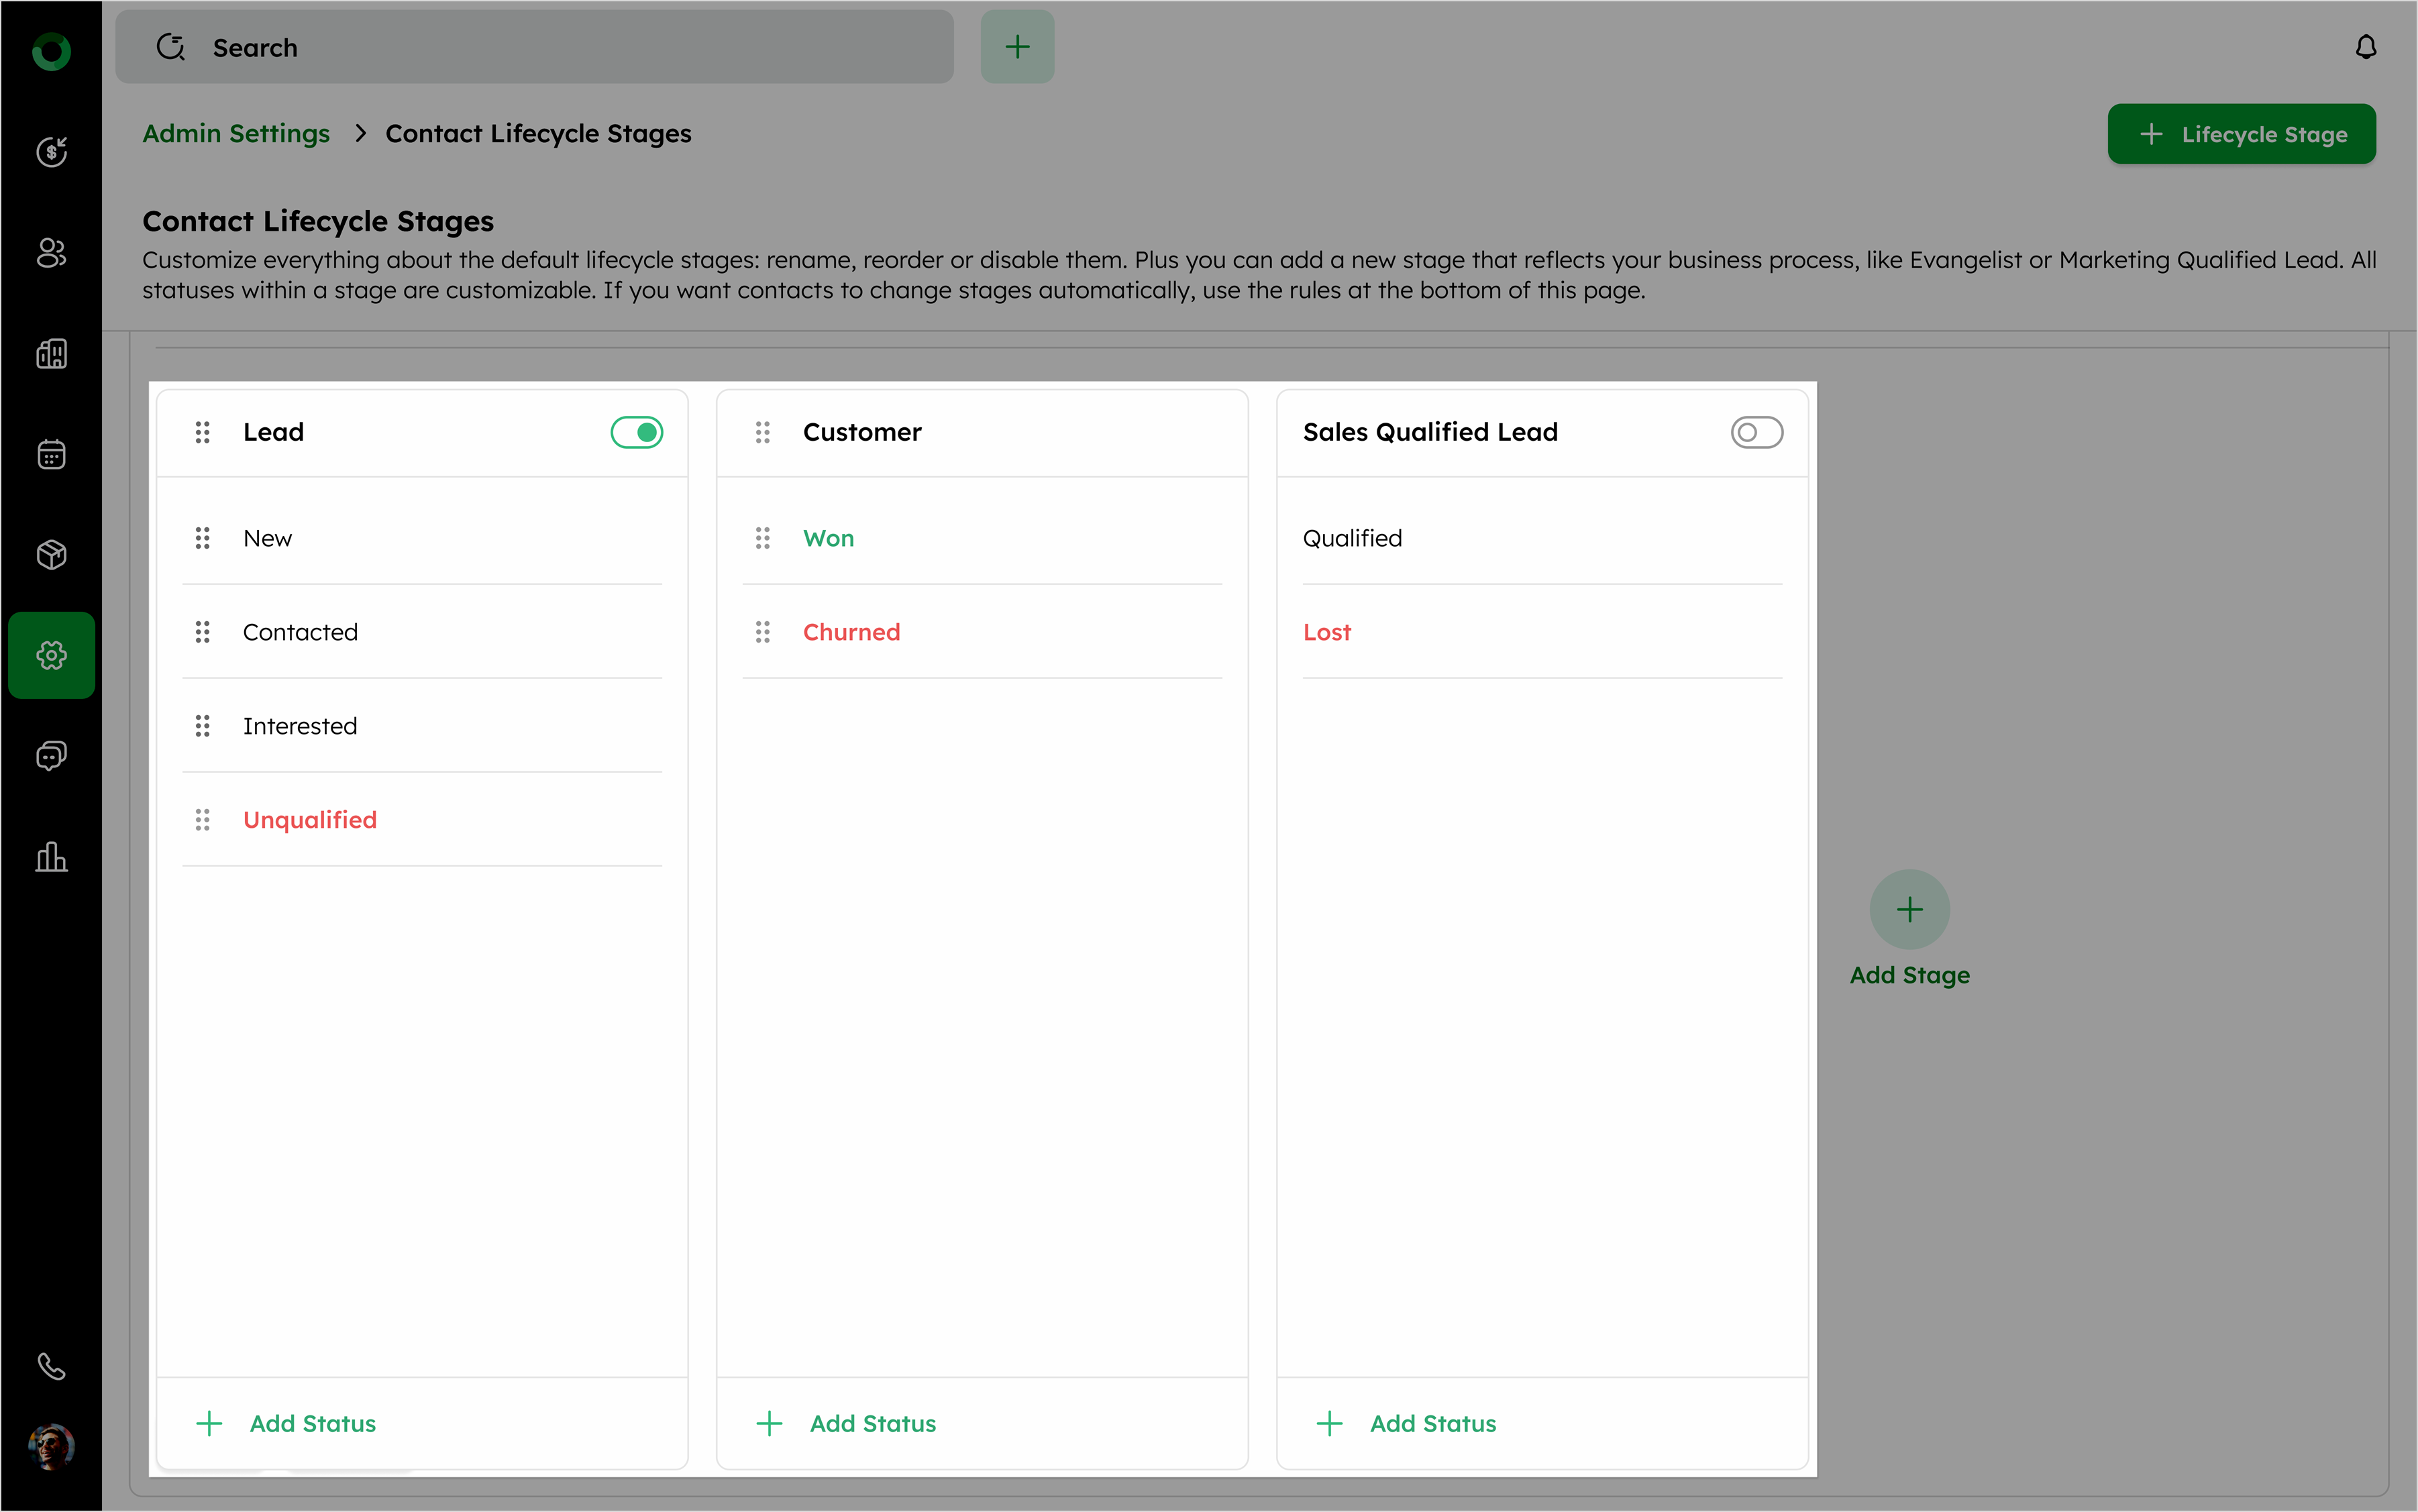Click the green Lifecycle Stage button
The width and height of the screenshot is (2418, 1512).
tap(2241, 134)
